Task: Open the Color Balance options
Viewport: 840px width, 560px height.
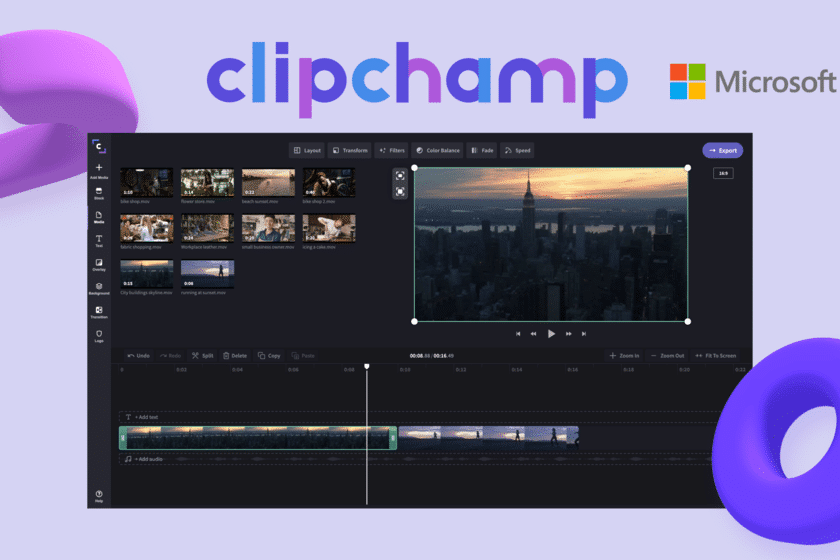Action: point(438,151)
